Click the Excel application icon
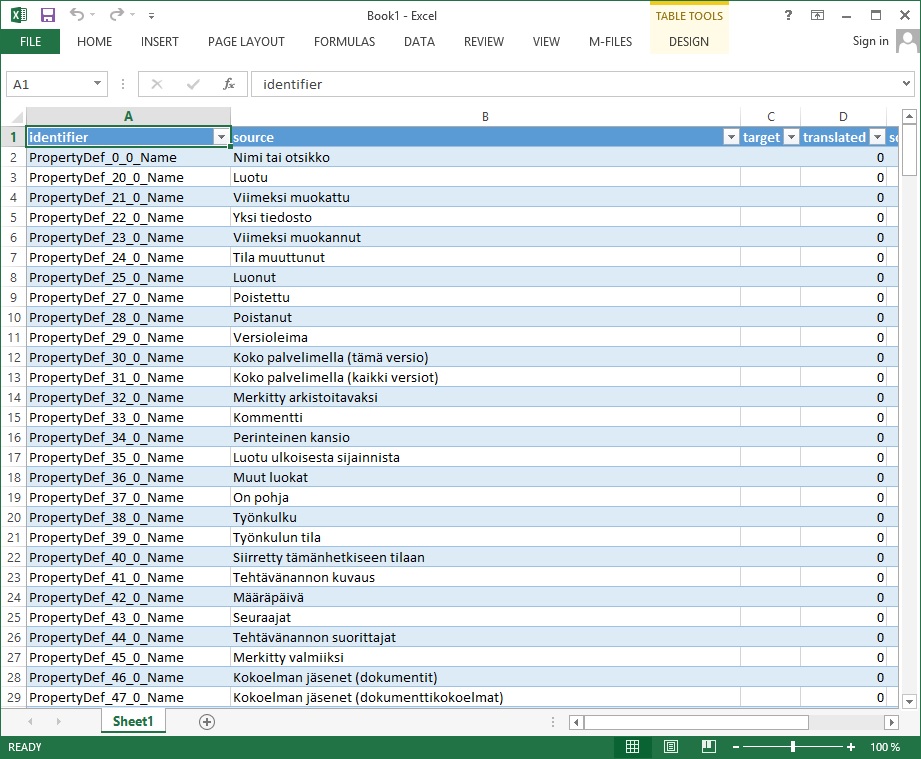Viewport: 921px width, 759px height. pos(19,15)
